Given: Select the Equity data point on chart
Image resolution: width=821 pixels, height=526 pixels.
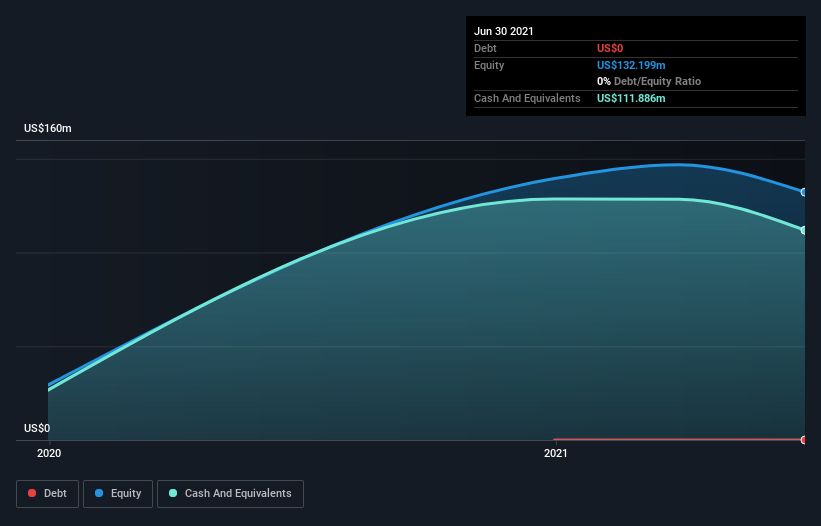Looking at the screenshot, I should point(804,192).
